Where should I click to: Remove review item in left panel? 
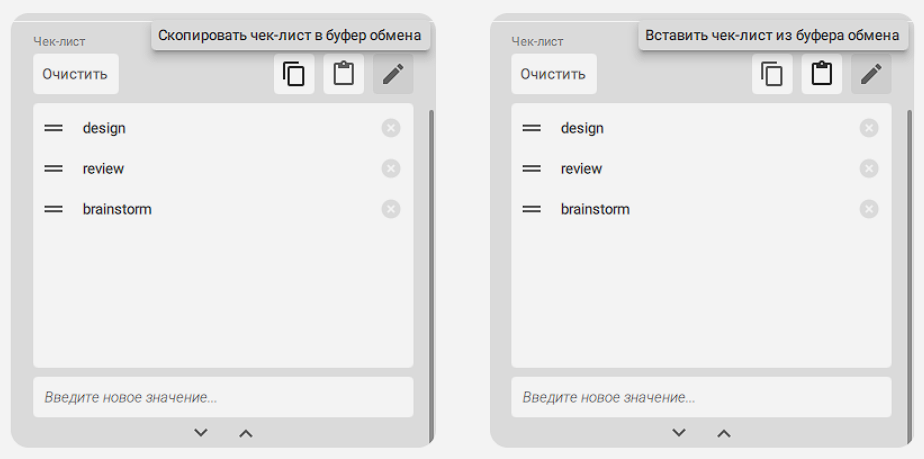coord(391,169)
